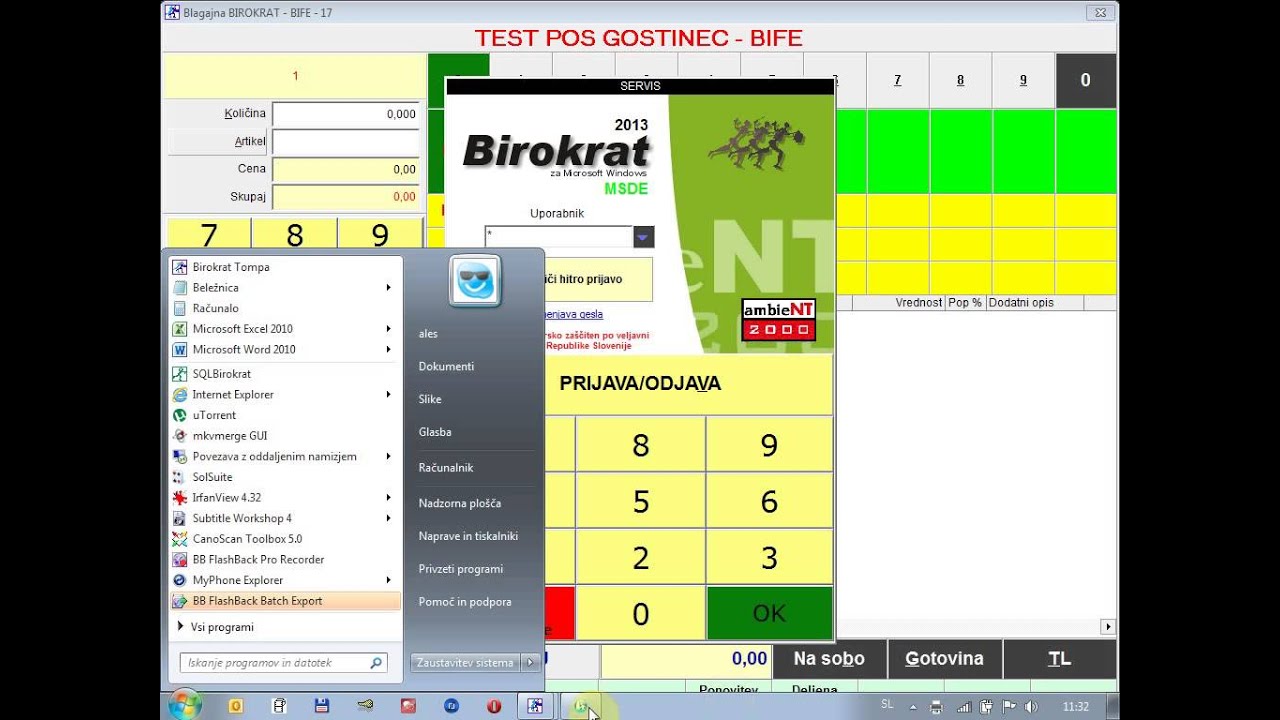Viewport: 1280px width, 720px height.
Task: Click the Zaustavitev sistema shutdown button
Action: 466,662
